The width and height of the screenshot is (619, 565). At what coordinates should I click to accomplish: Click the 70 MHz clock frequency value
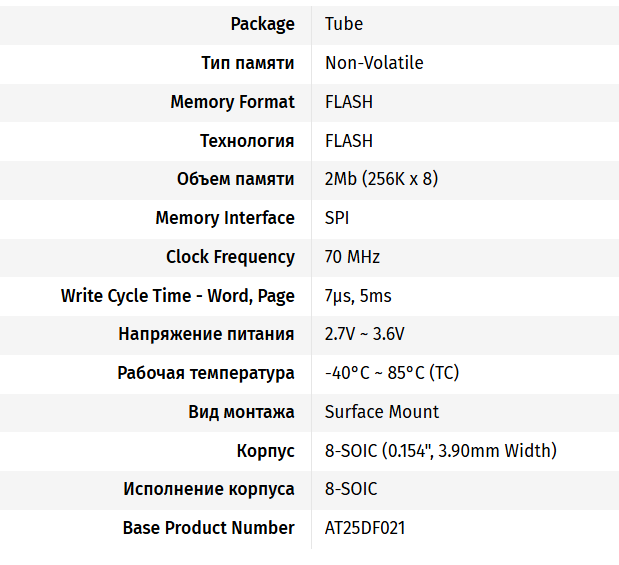(352, 257)
